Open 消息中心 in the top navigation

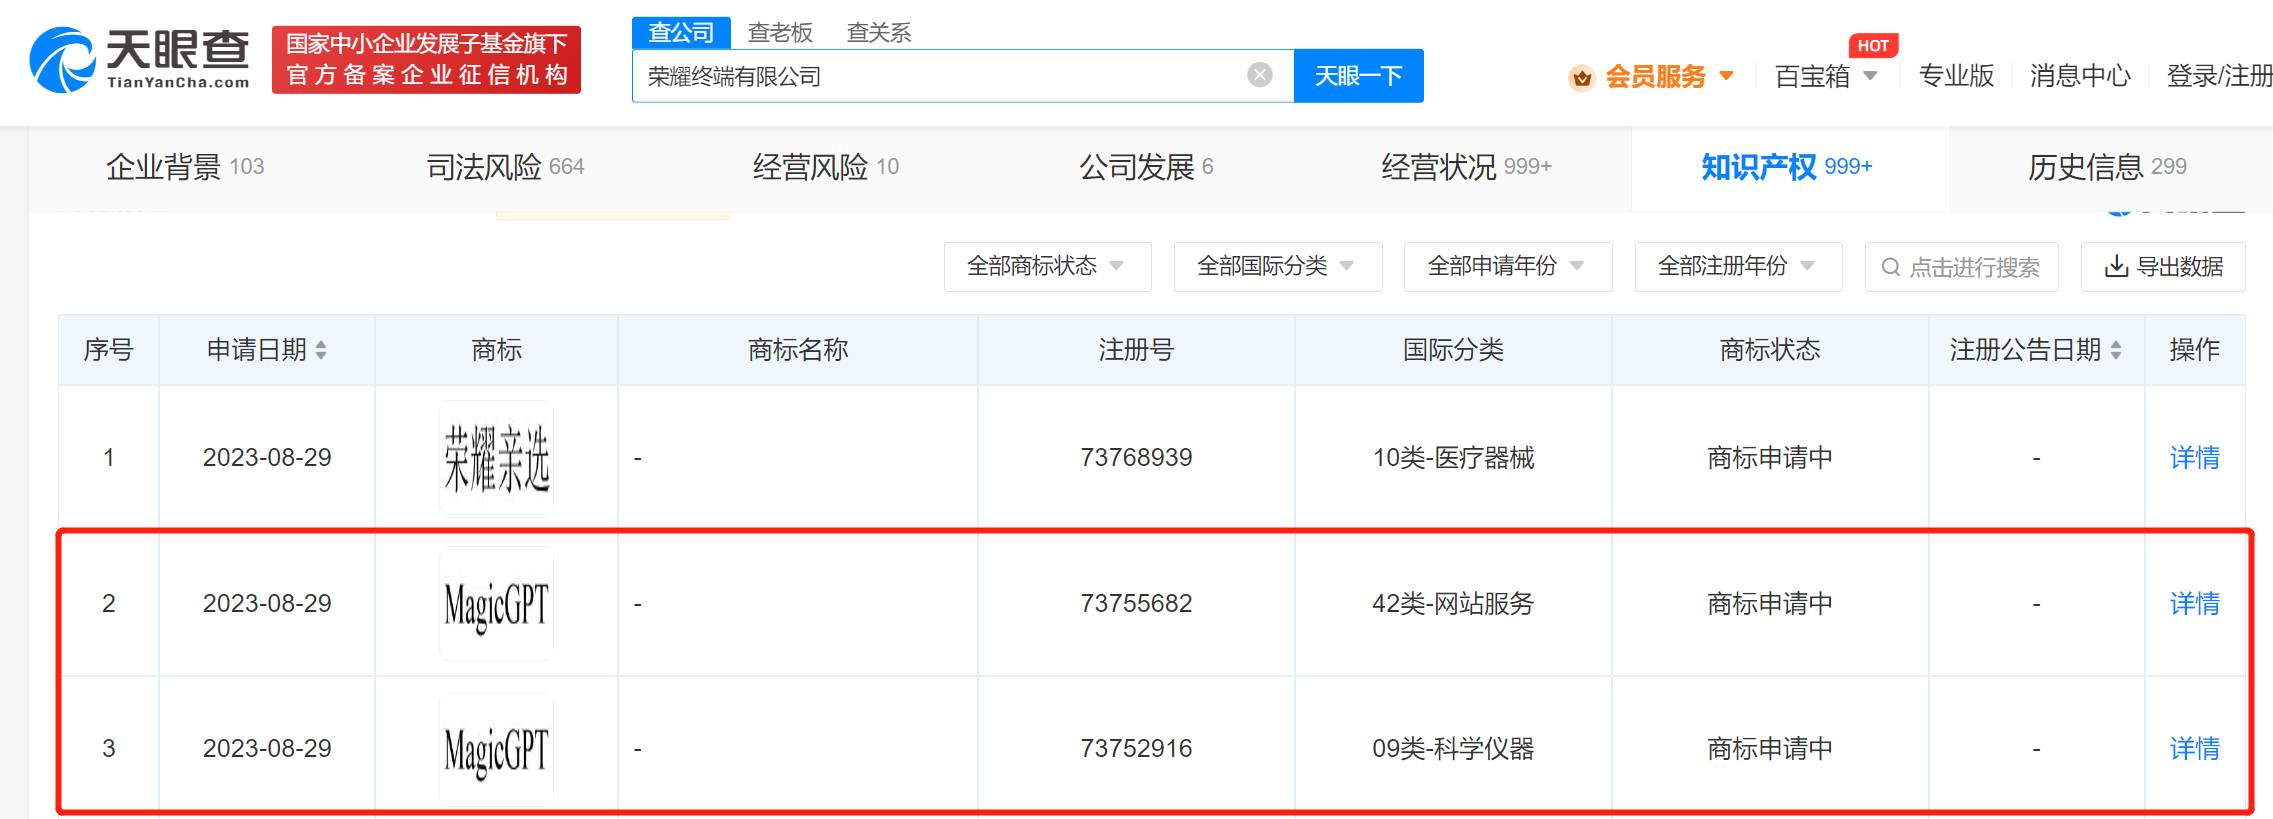tap(2080, 77)
